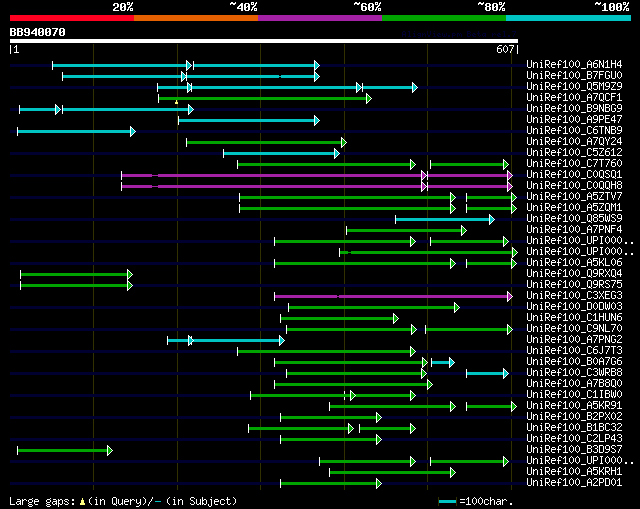
Task: Select the UniRef100_A7QY24 label
Action: coord(574,141)
